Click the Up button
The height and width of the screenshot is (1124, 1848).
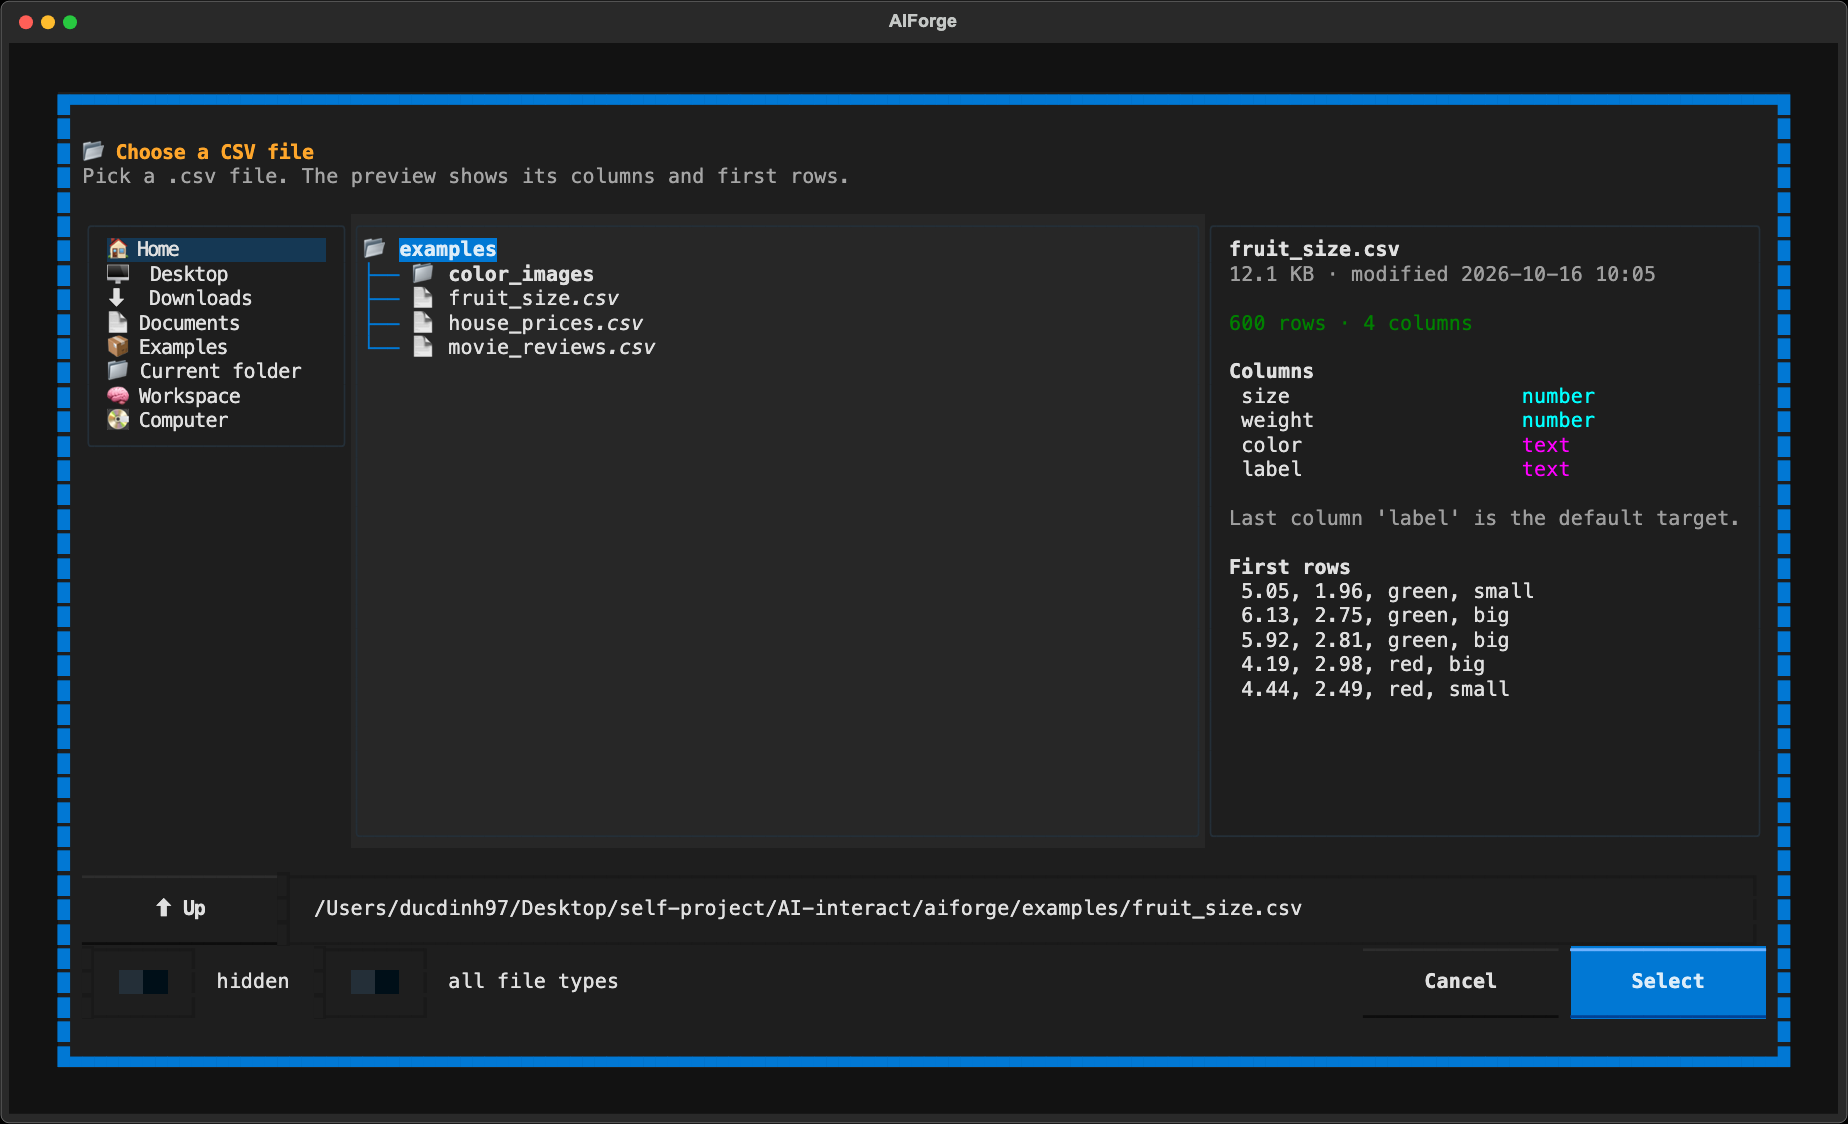click(x=180, y=908)
